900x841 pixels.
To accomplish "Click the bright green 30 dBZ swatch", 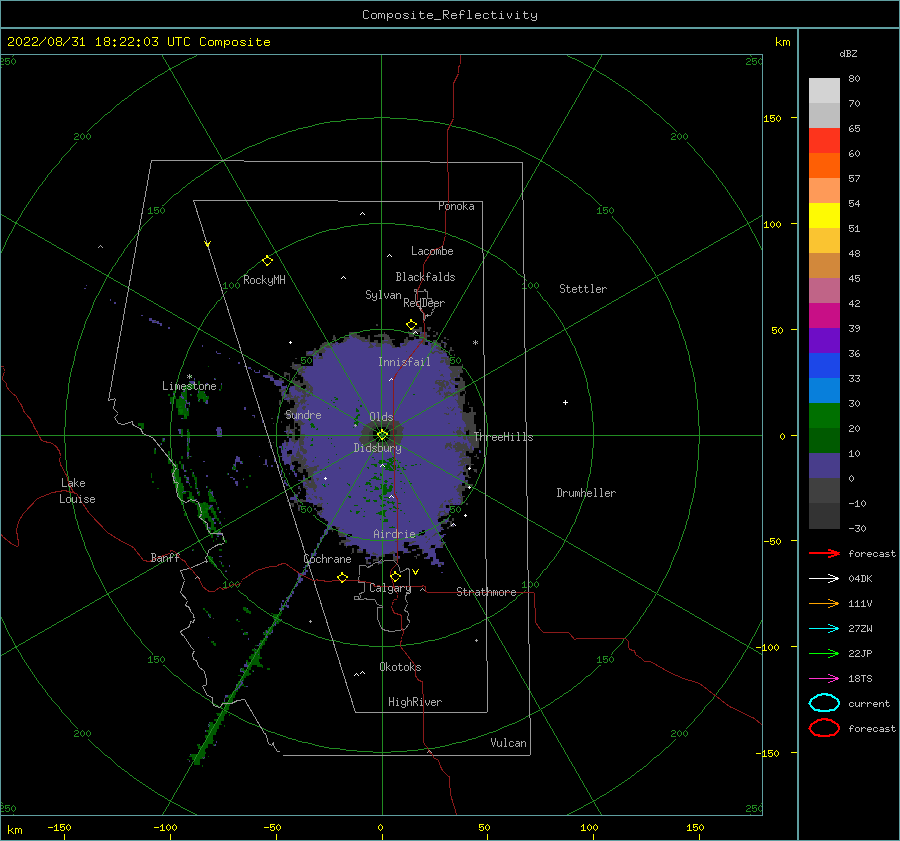I will coord(824,416).
